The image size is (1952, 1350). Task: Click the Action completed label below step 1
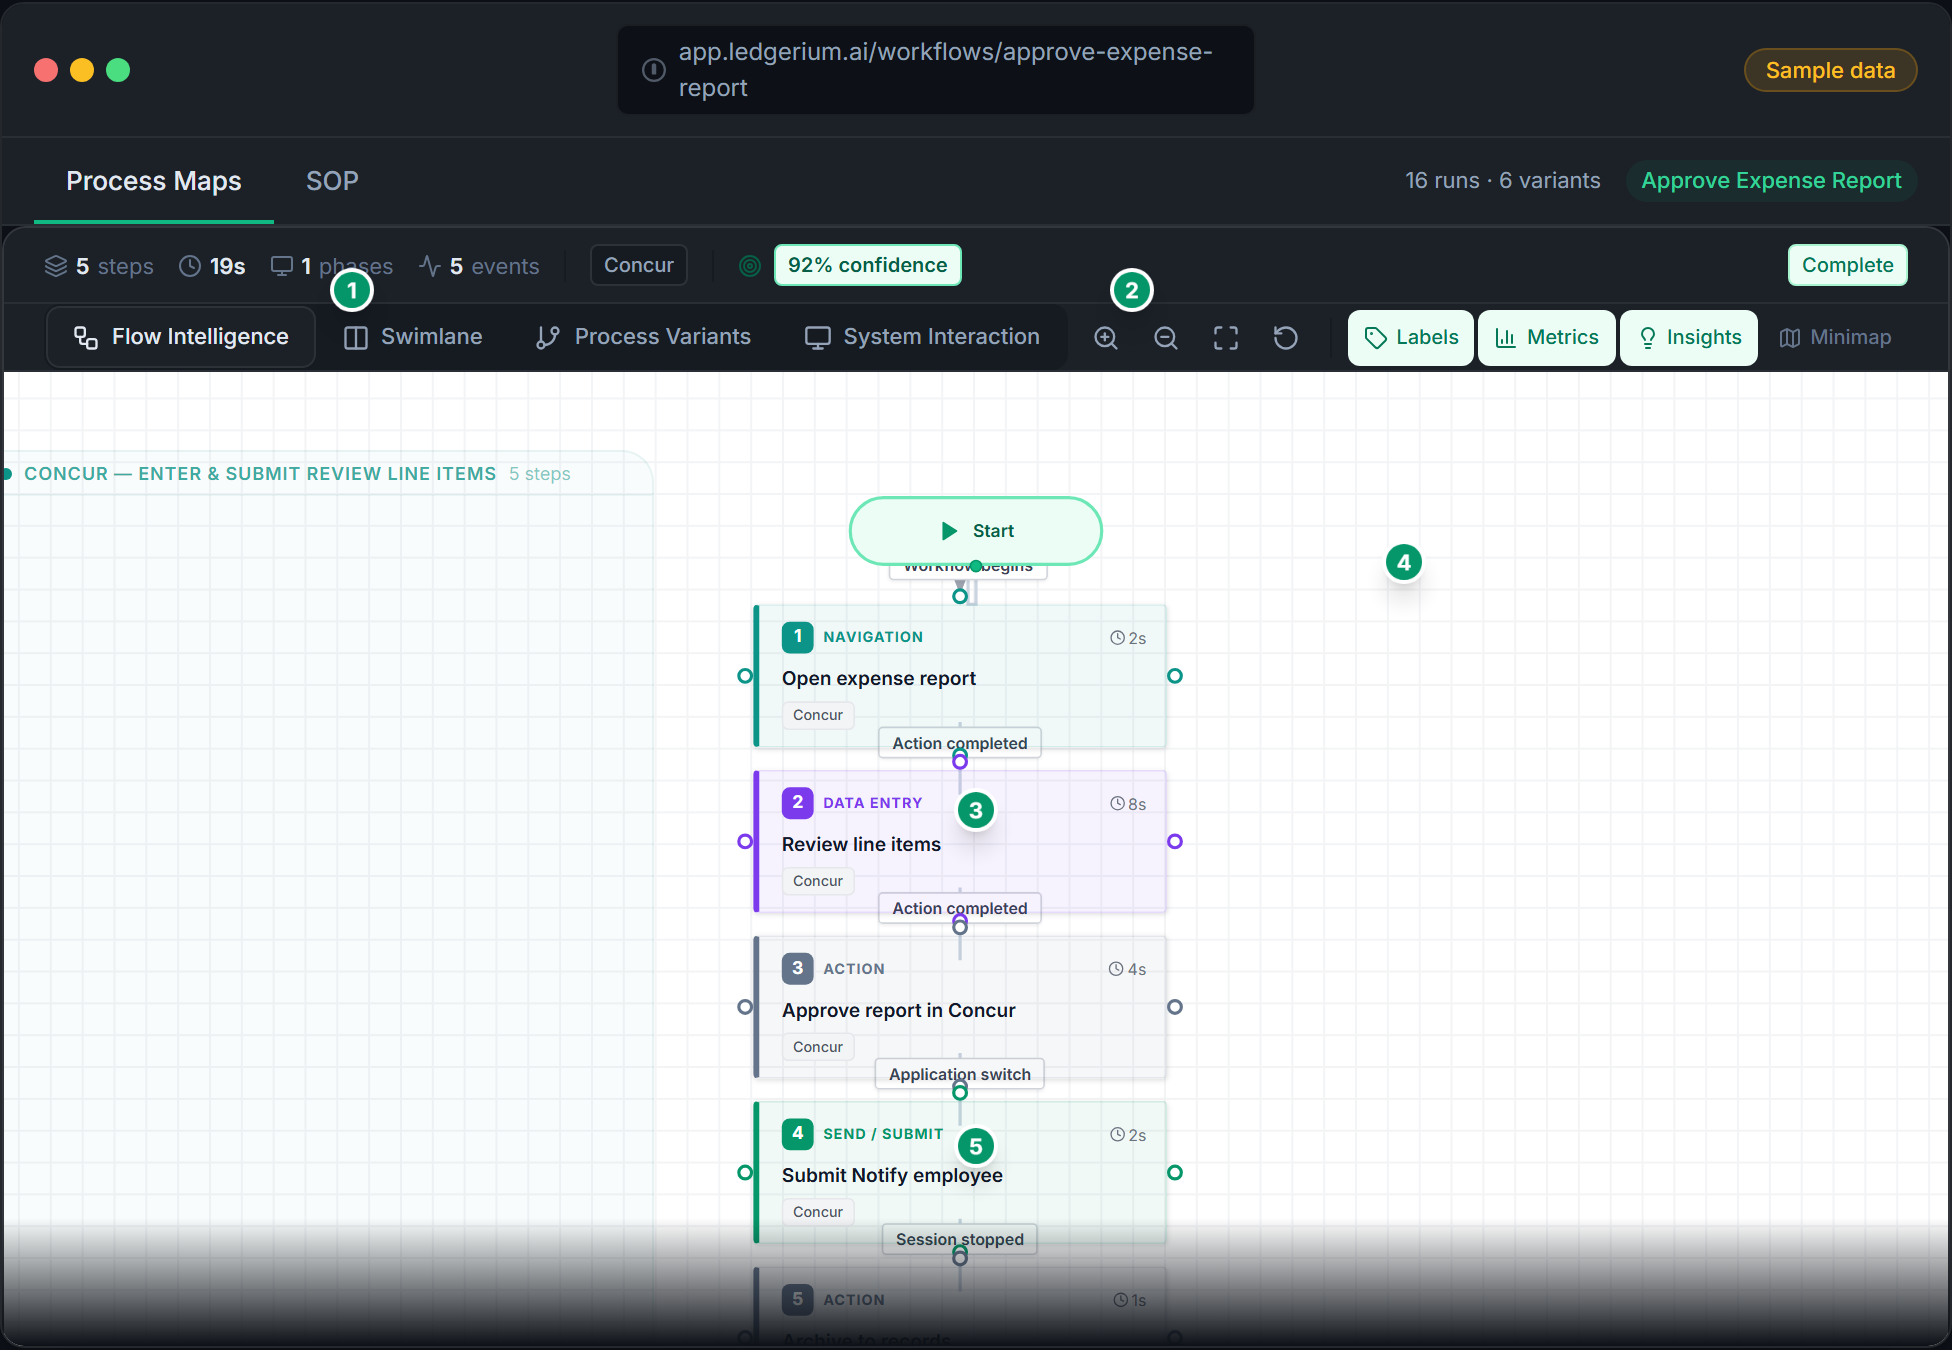[x=960, y=743]
